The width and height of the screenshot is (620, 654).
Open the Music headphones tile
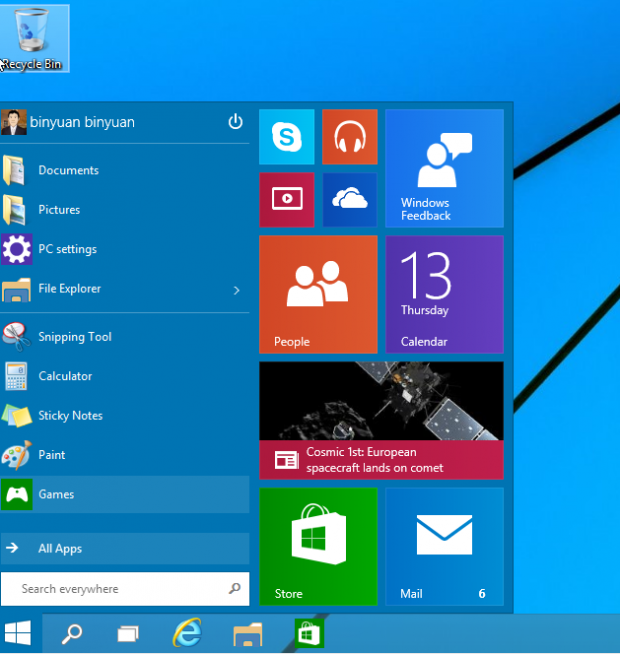pos(350,137)
